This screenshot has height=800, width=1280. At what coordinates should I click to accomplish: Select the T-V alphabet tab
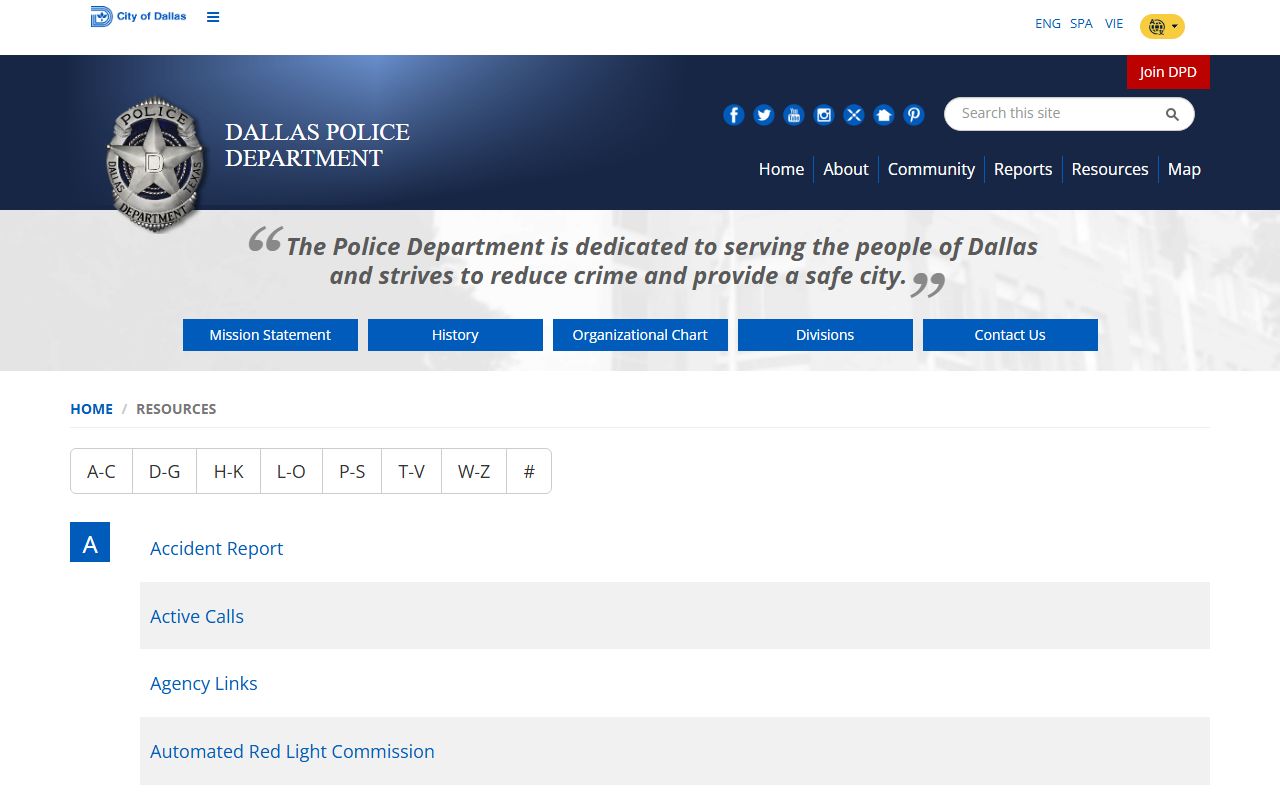(412, 471)
